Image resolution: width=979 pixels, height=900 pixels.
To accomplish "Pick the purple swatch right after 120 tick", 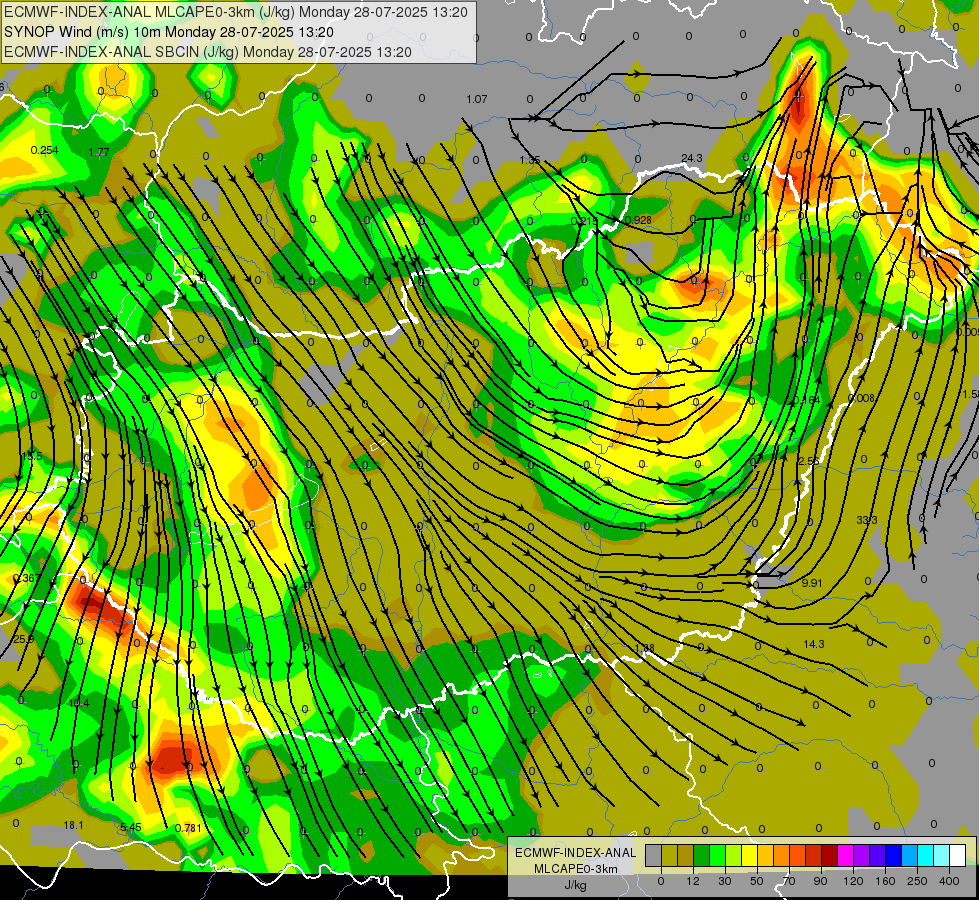I will point(862,855).
